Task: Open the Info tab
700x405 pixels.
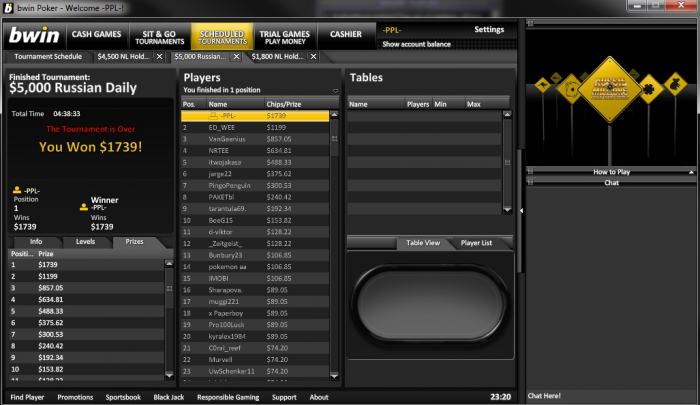Action: click(36, 242)
